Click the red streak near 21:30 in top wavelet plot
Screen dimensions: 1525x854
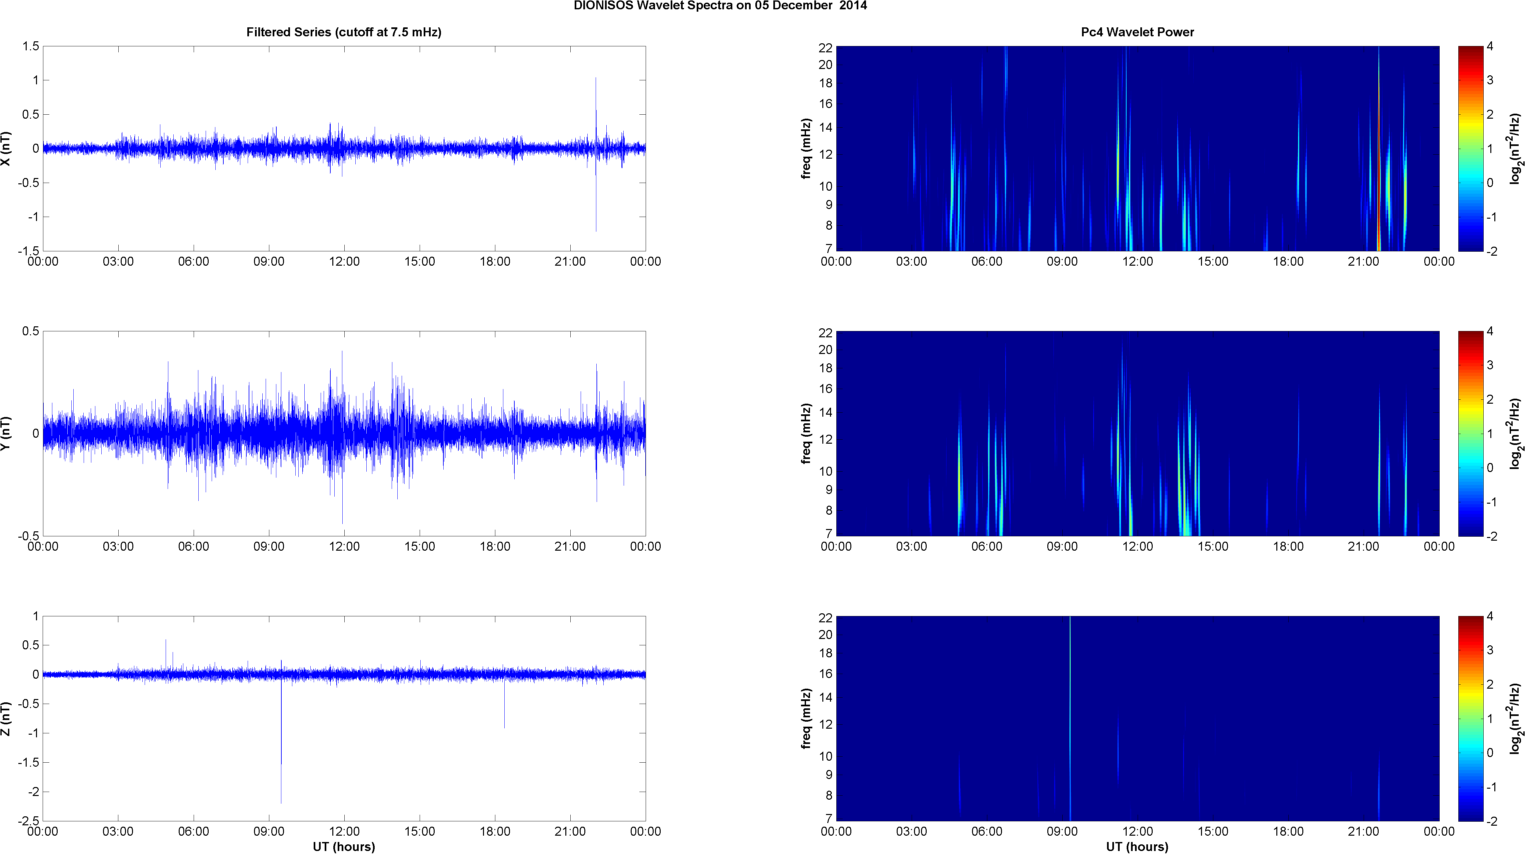(x=1378, y=148)
